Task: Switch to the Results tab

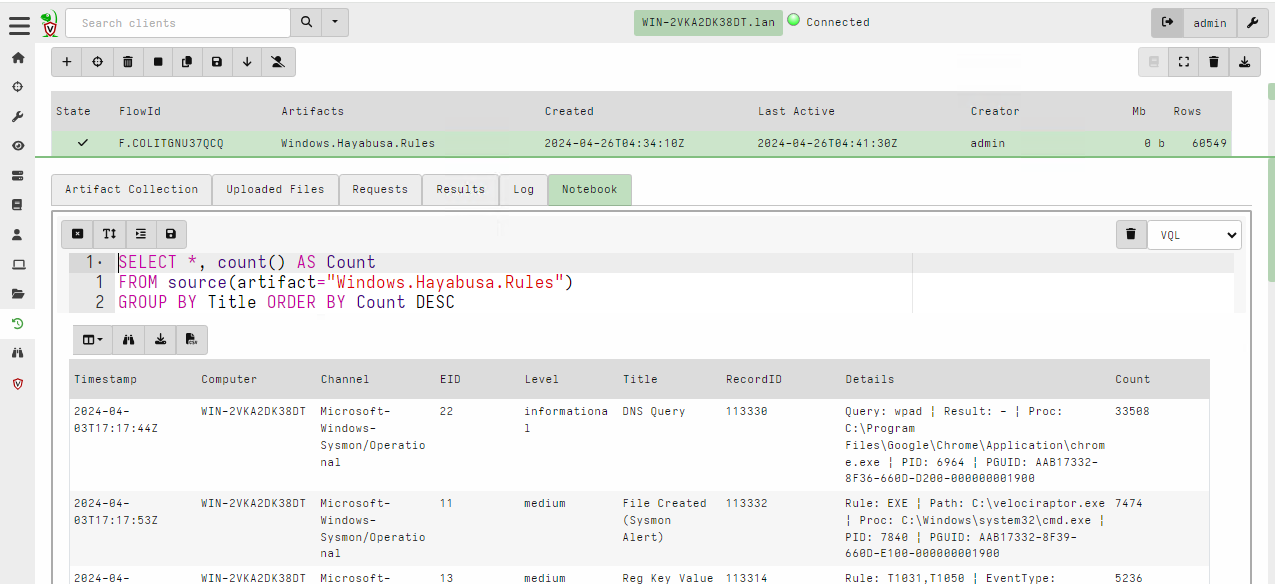Action: point(460,189)
